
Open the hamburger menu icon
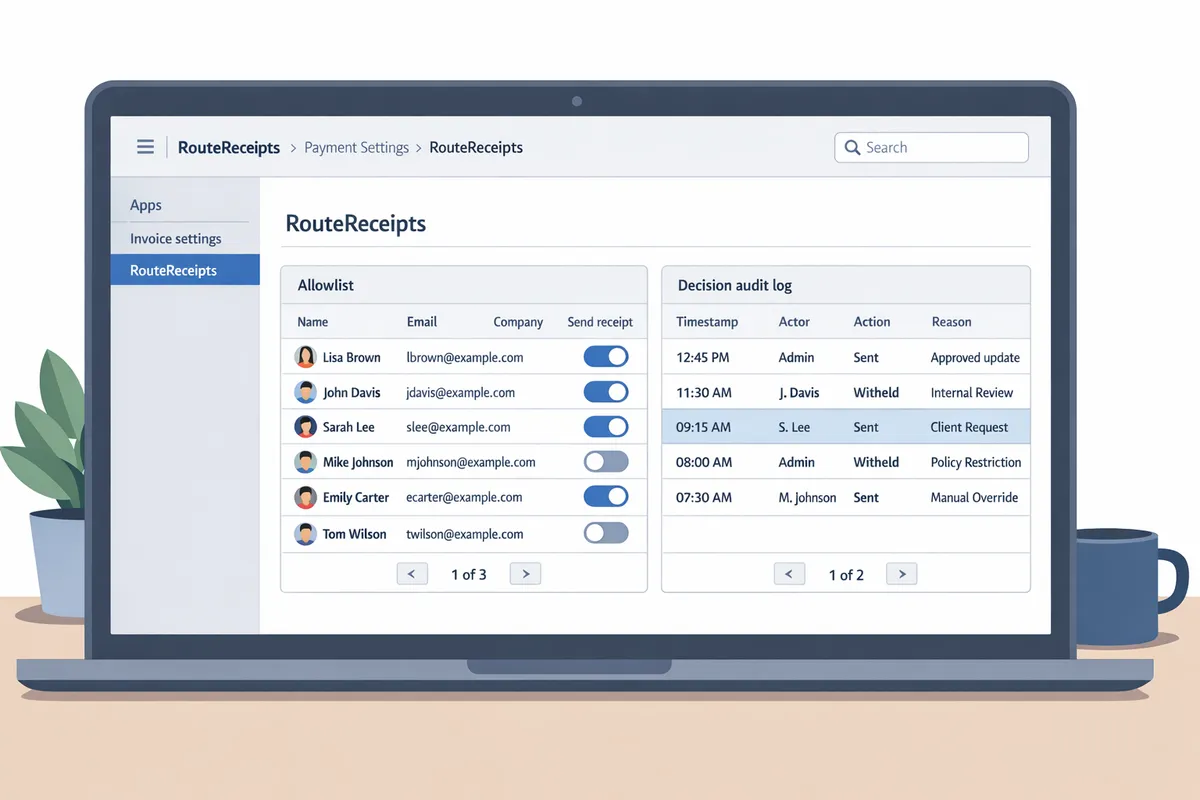click(145, 147)
